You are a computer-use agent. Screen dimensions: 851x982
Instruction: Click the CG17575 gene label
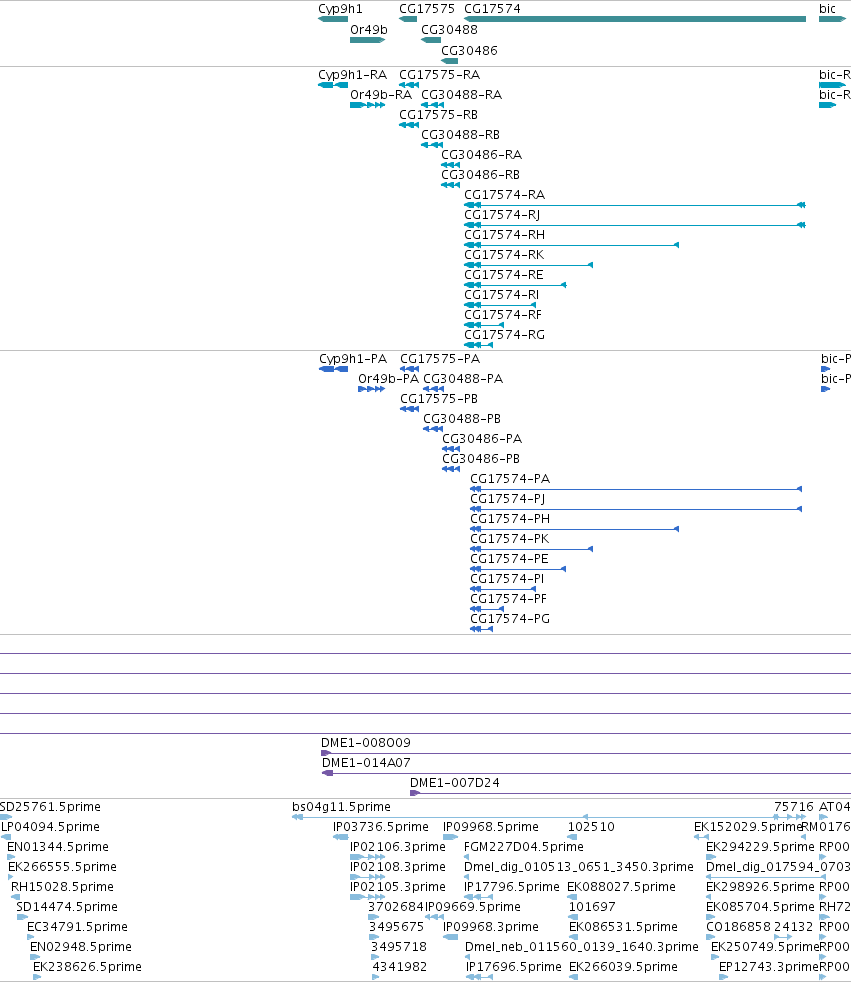pyautogui.click(x=427, y=9)
